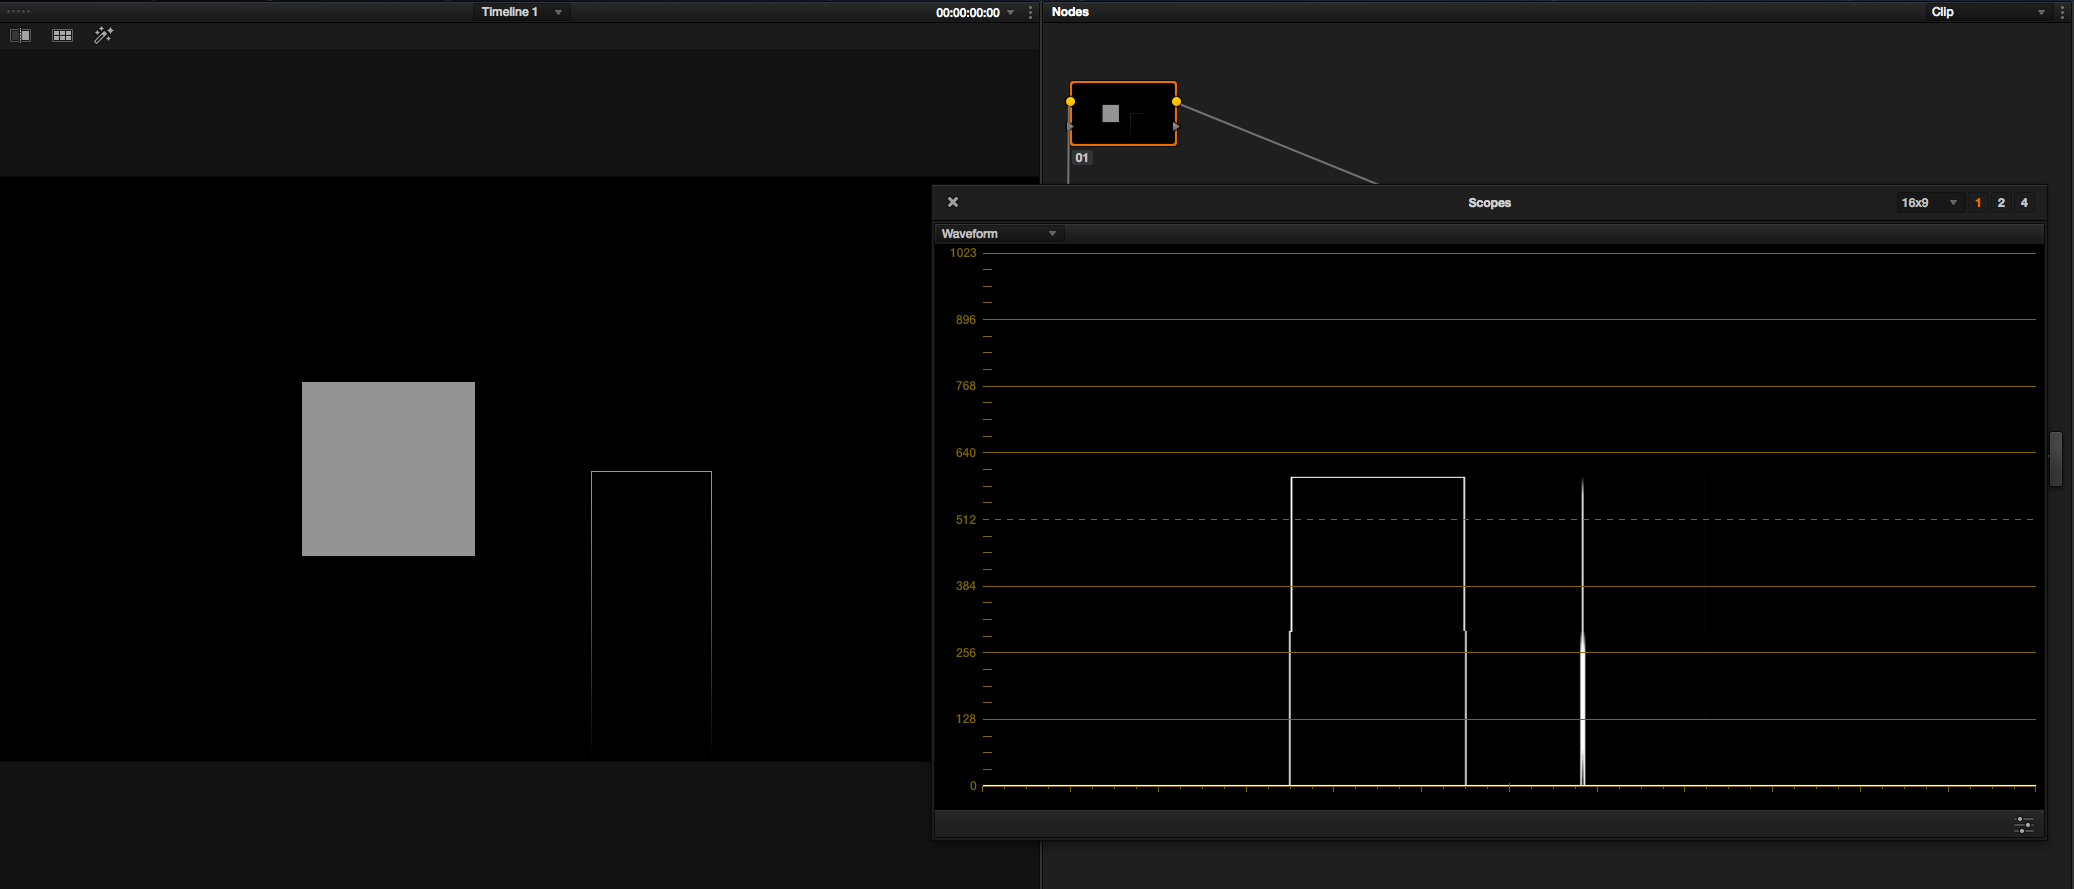The image size is (2074, 889).
Task: Click node 01 key output triangle
Action: coord(1176,127)
